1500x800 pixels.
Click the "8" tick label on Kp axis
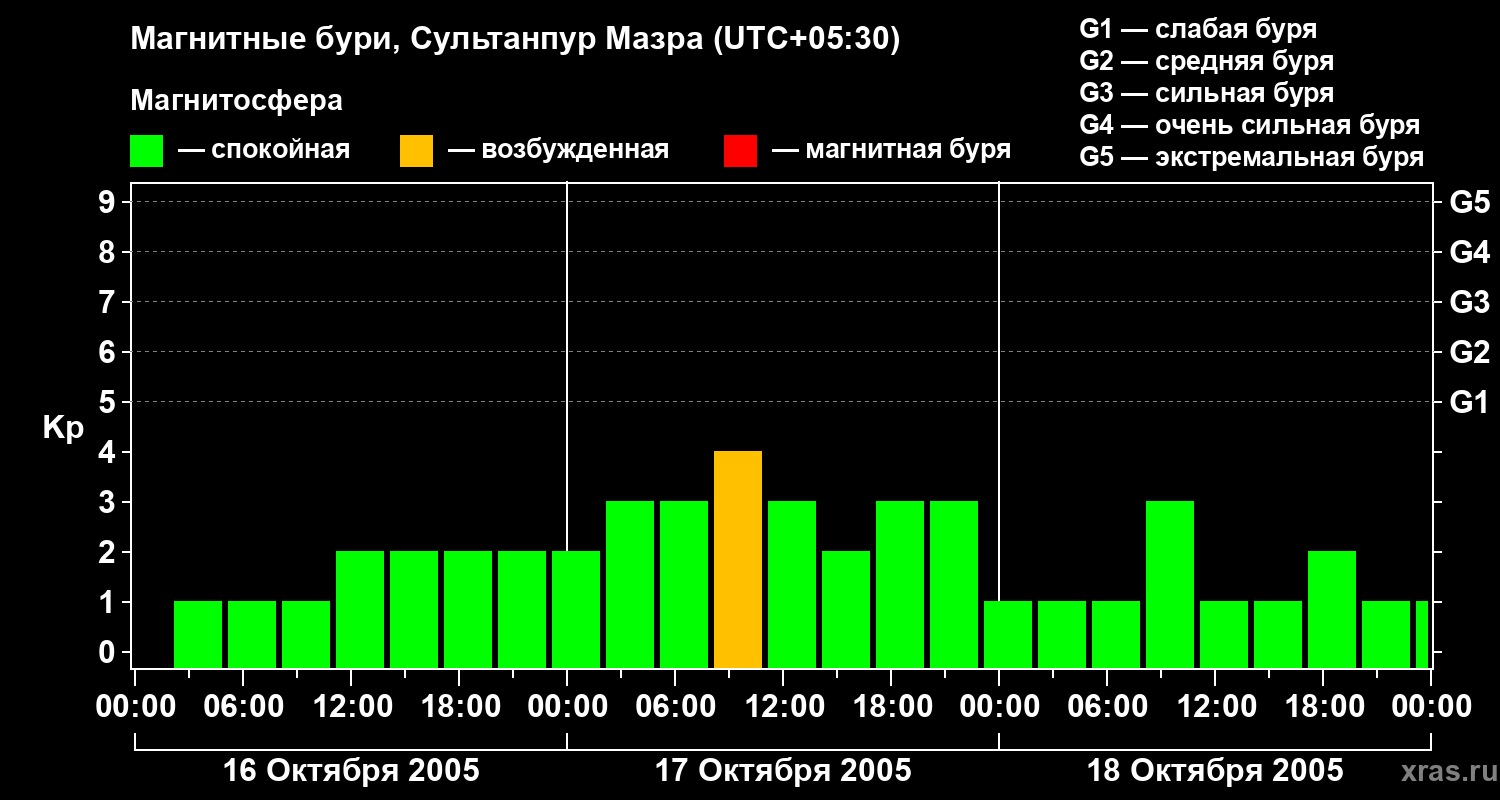tap(109, 252)
